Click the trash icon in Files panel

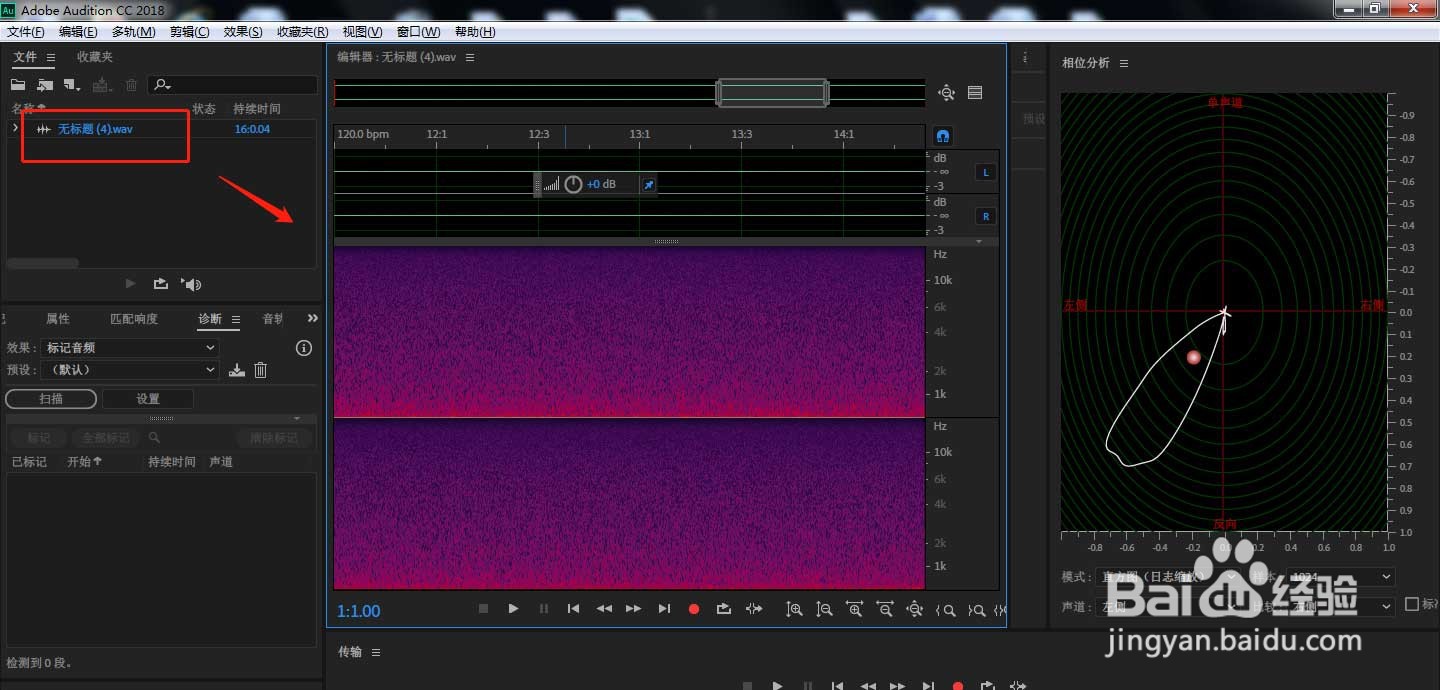(x=131, y=85)
